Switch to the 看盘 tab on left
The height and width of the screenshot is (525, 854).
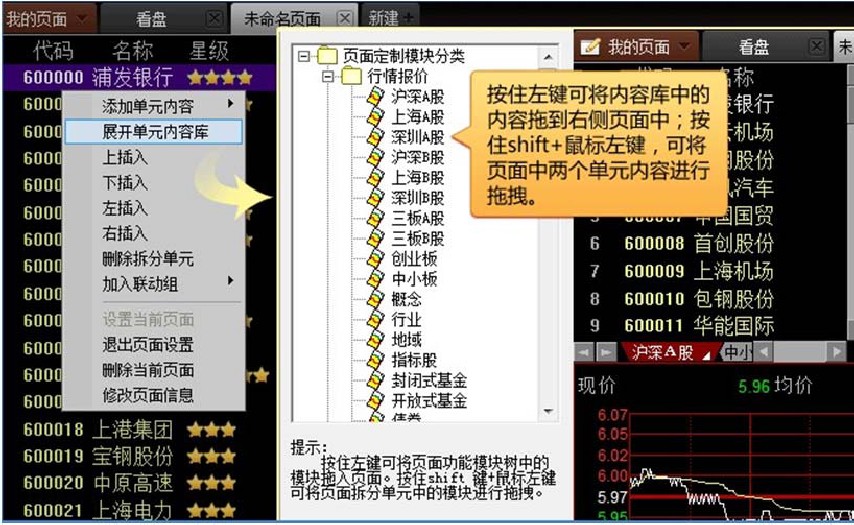pyautogui.click(x=152, y=18)
